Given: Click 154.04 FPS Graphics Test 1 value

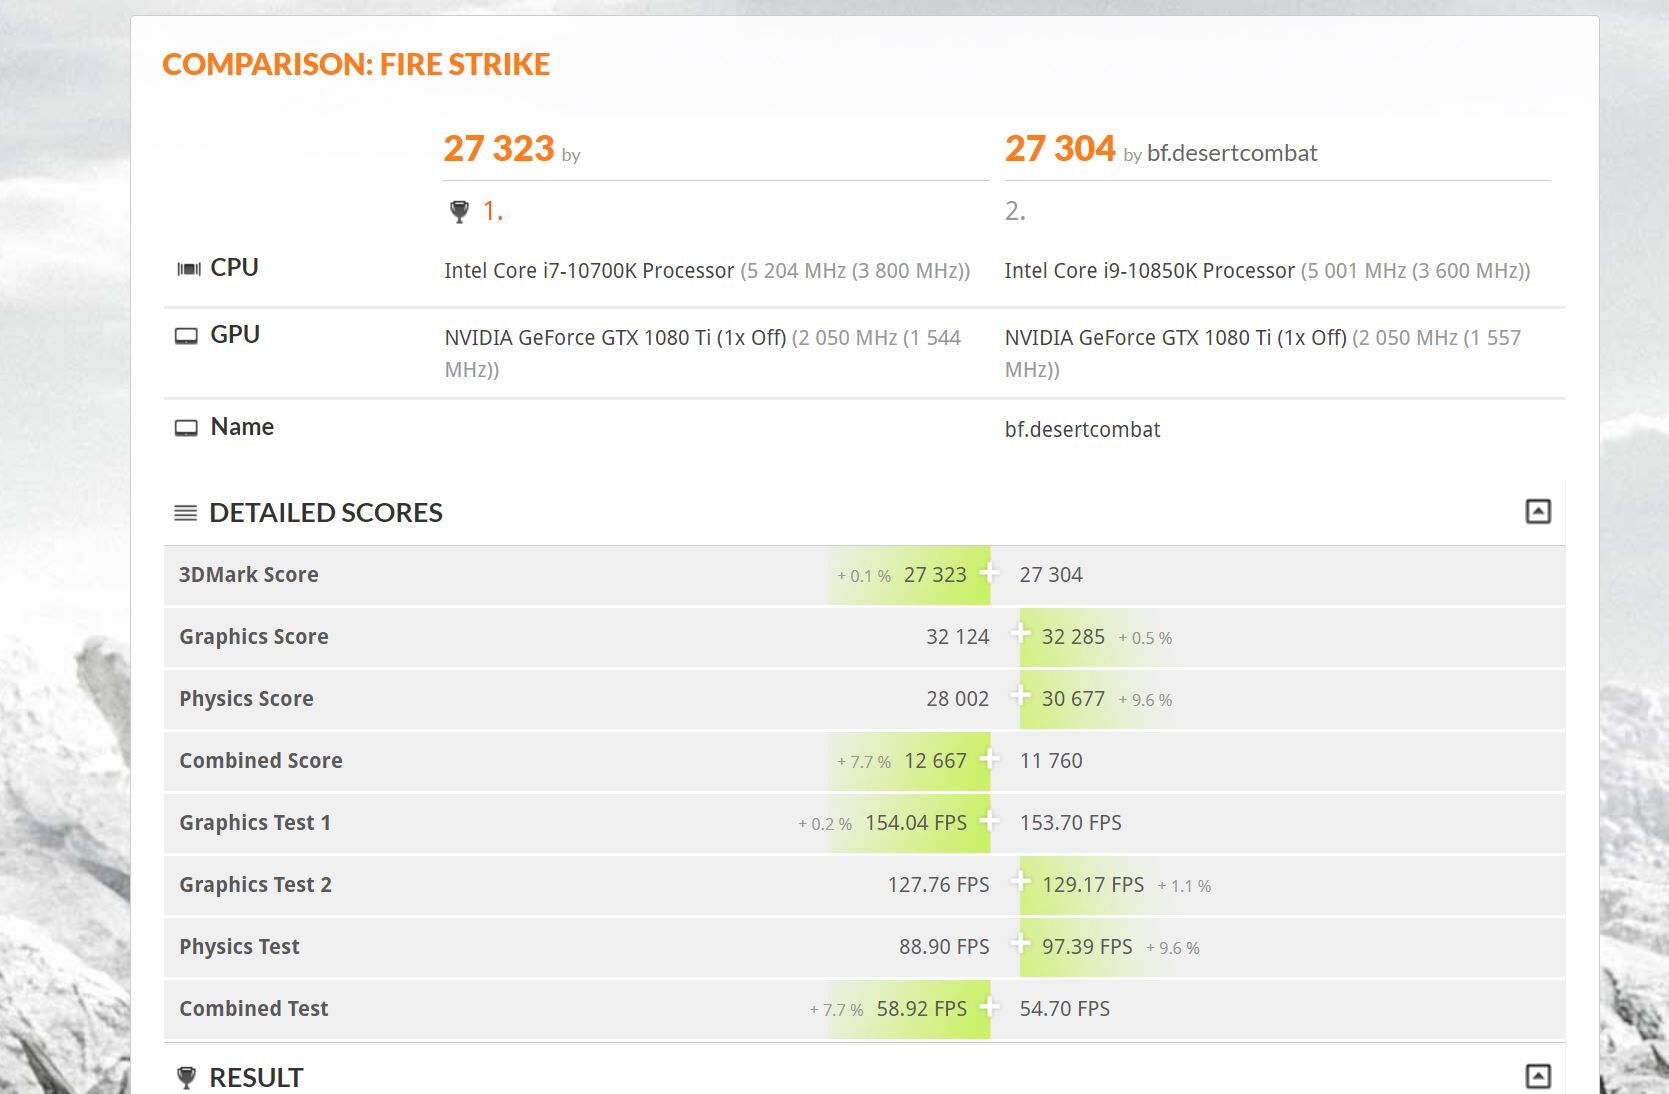Looking at the screenshot, I should pos(916,823).
